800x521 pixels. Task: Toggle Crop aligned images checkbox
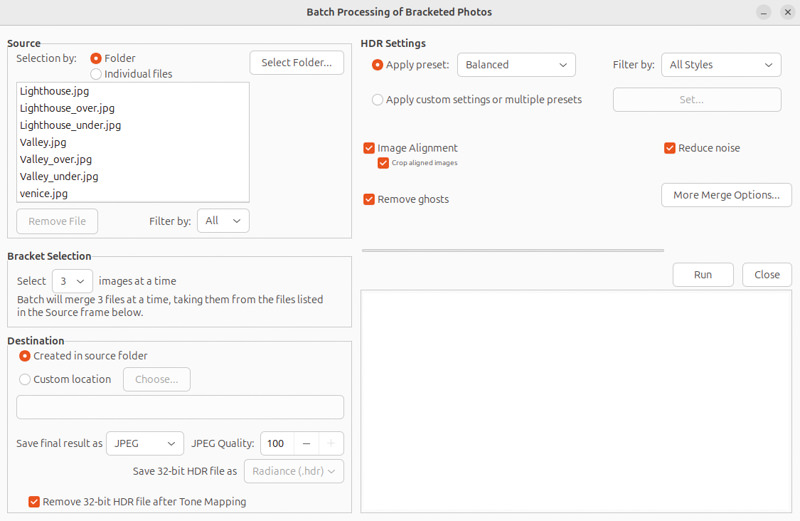tap(383, 163)
